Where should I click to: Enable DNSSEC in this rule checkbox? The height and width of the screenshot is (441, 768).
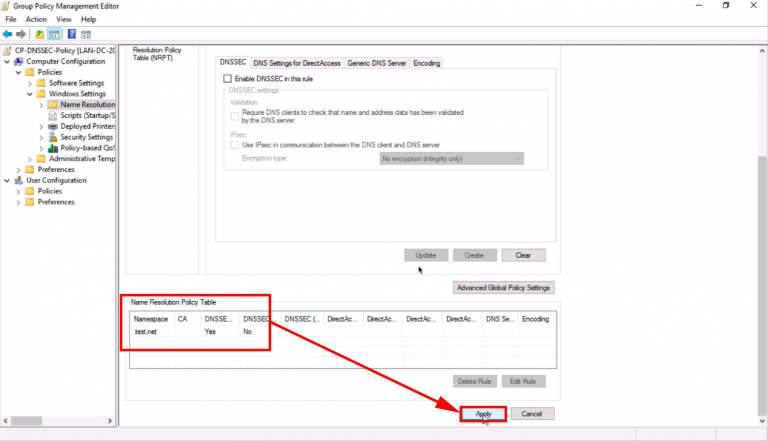point(228,78)
